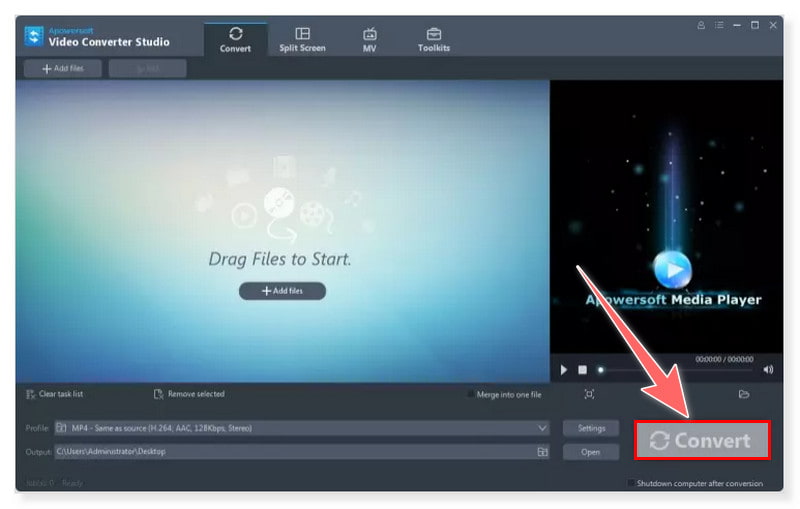The image size is (800, 509).
Task: Enable Merge into one file checkbox
Action: [x=472, y=395]
